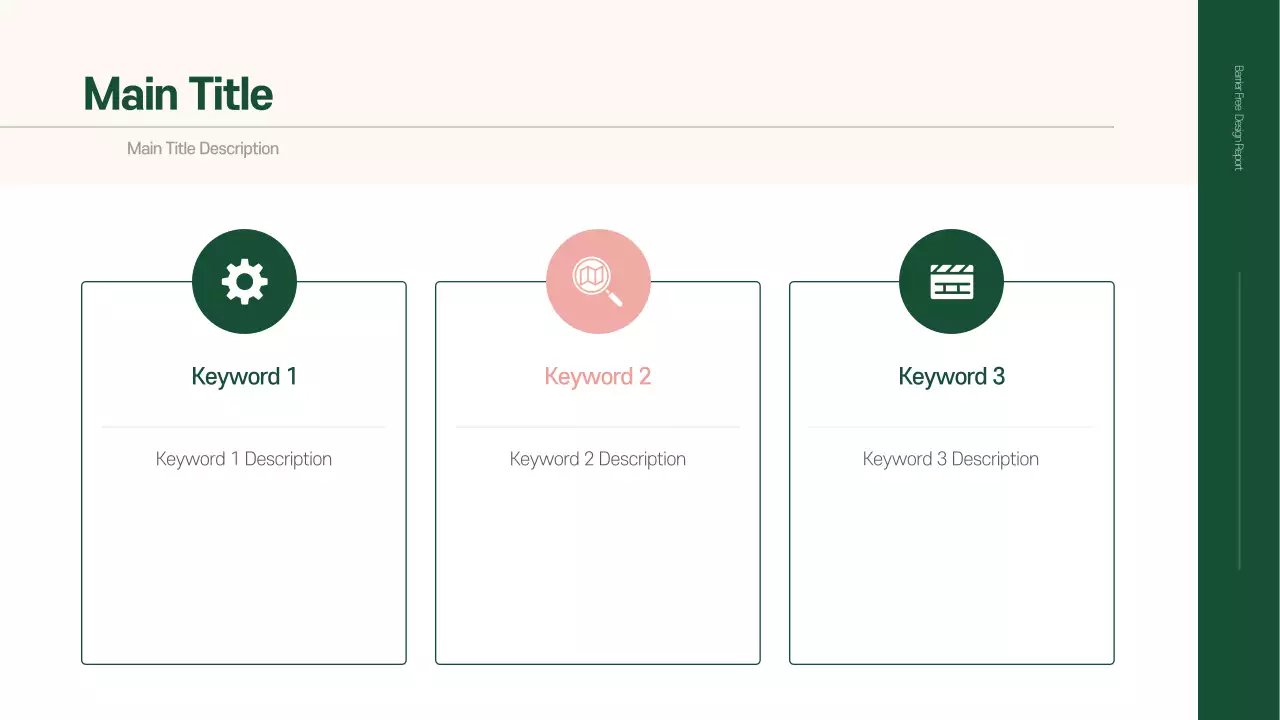Click the divider line under Keyword 1
This screenshot has width=1280, height=720.
tap(244, 424)
